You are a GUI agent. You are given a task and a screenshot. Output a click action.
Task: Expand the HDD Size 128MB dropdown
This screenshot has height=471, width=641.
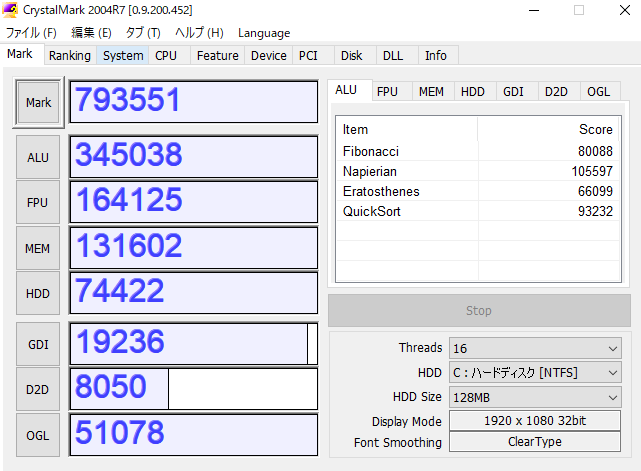tap(534, 397)
